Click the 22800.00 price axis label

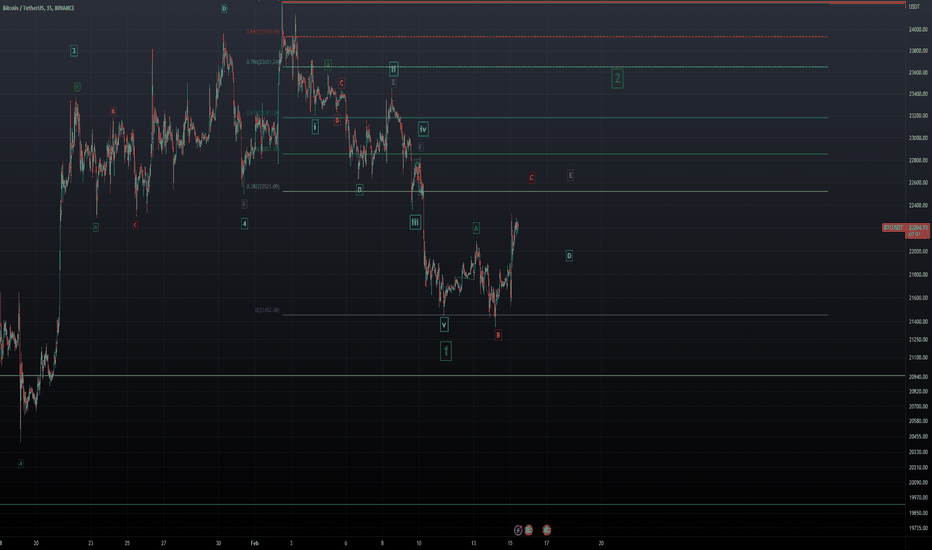pyautogui.click(x=918, y=161)
